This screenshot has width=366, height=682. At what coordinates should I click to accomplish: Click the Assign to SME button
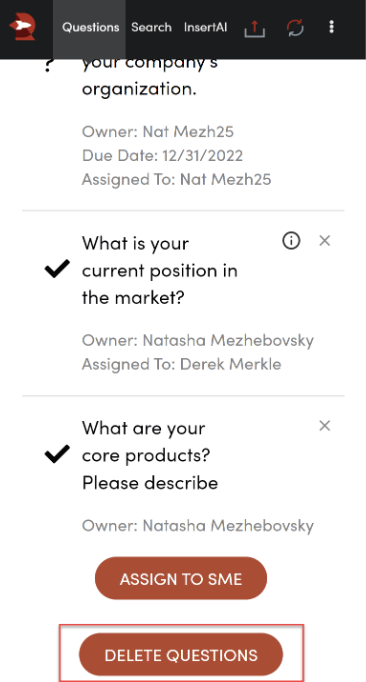click(181, 578)
